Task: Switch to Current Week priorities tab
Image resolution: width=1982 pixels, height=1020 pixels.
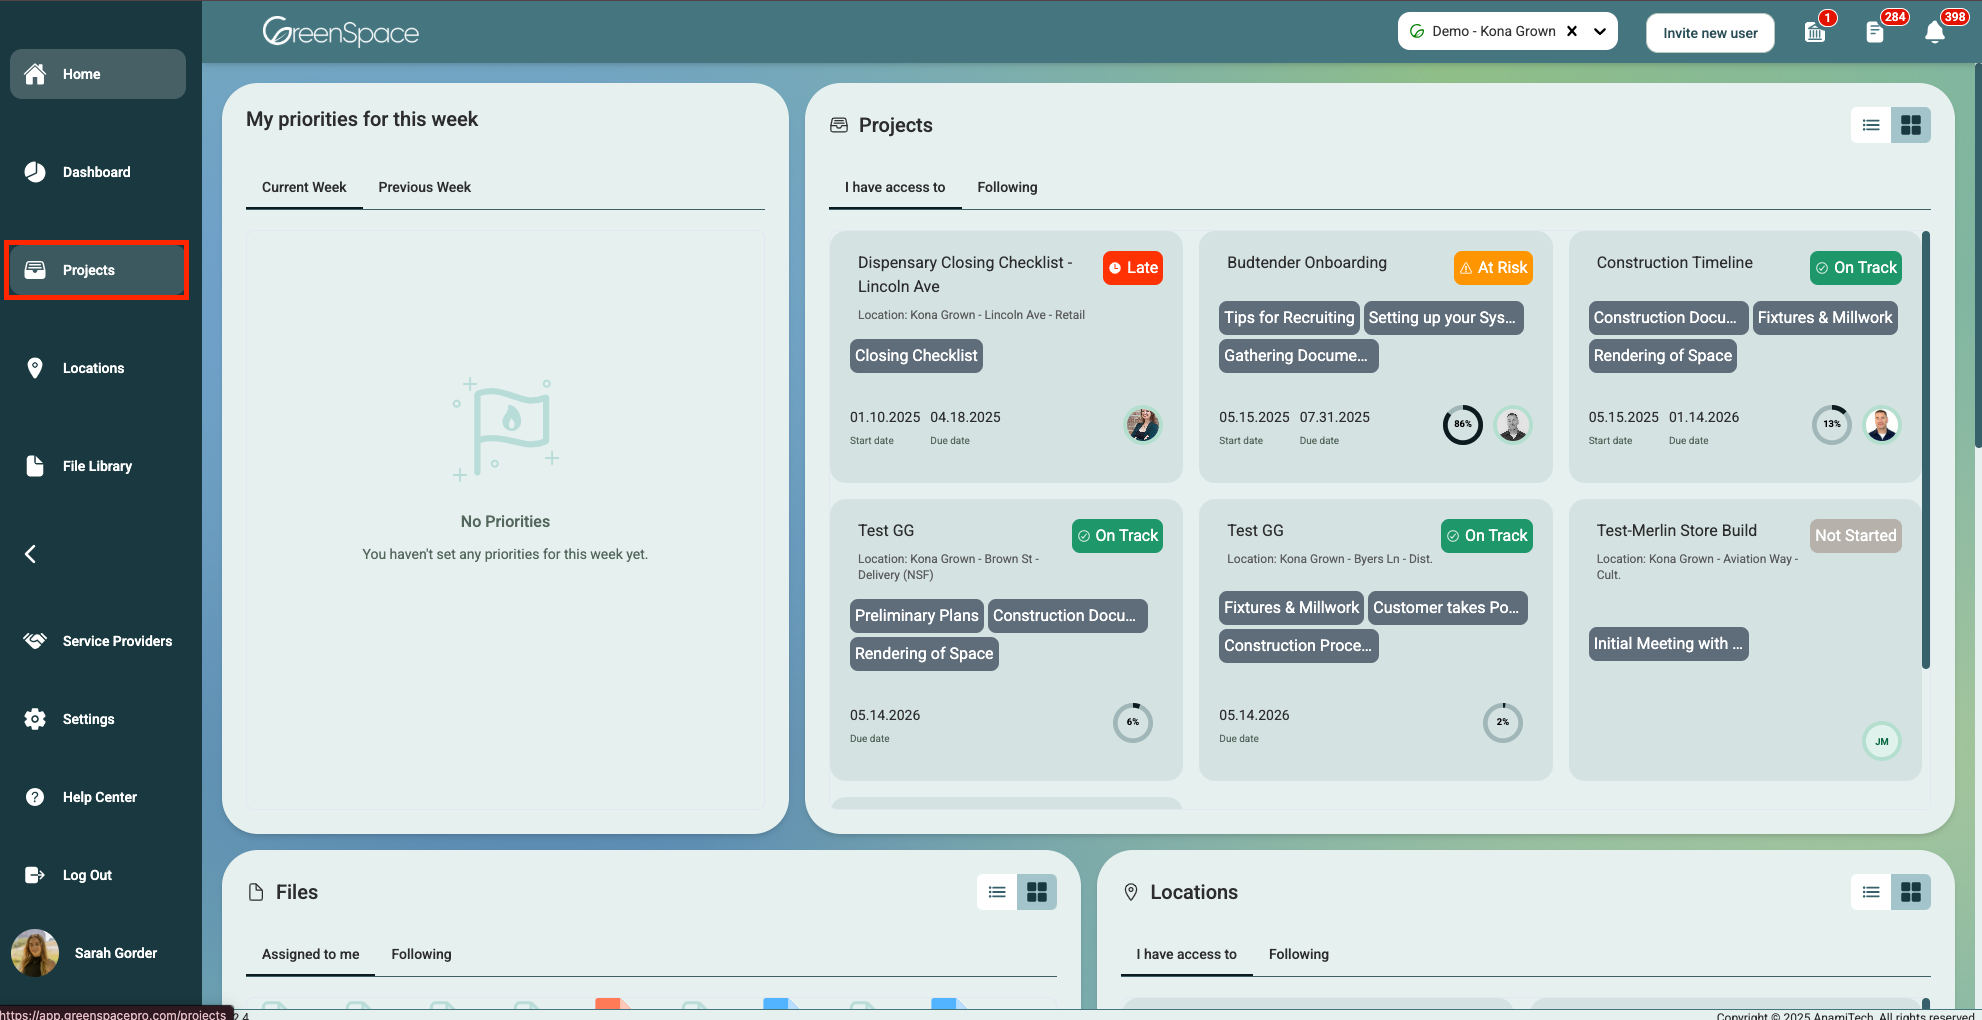Action: coord(304,187)
